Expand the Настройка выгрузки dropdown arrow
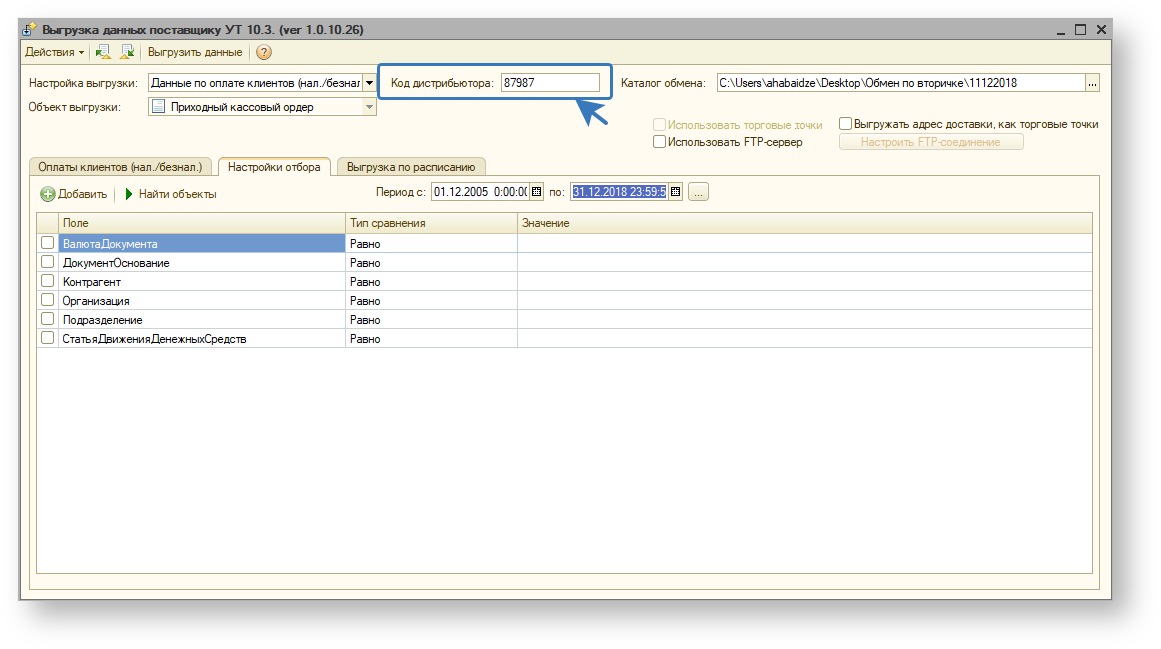 point(369,84)
